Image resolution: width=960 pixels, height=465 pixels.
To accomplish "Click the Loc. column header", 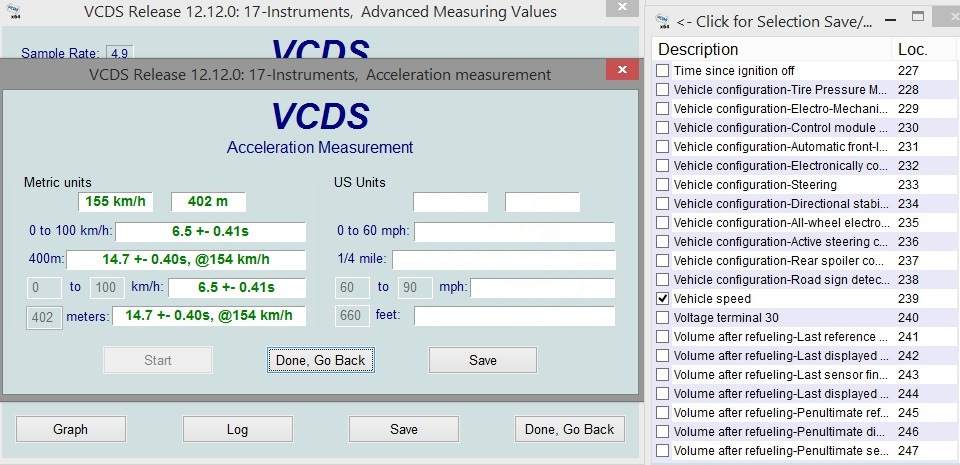I will [x=926, y=49].
